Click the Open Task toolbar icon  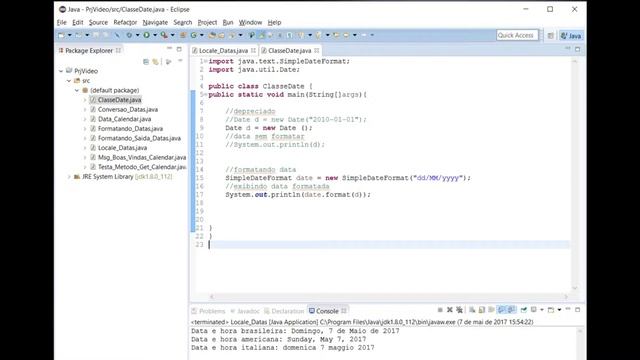[x=222, y=35]
